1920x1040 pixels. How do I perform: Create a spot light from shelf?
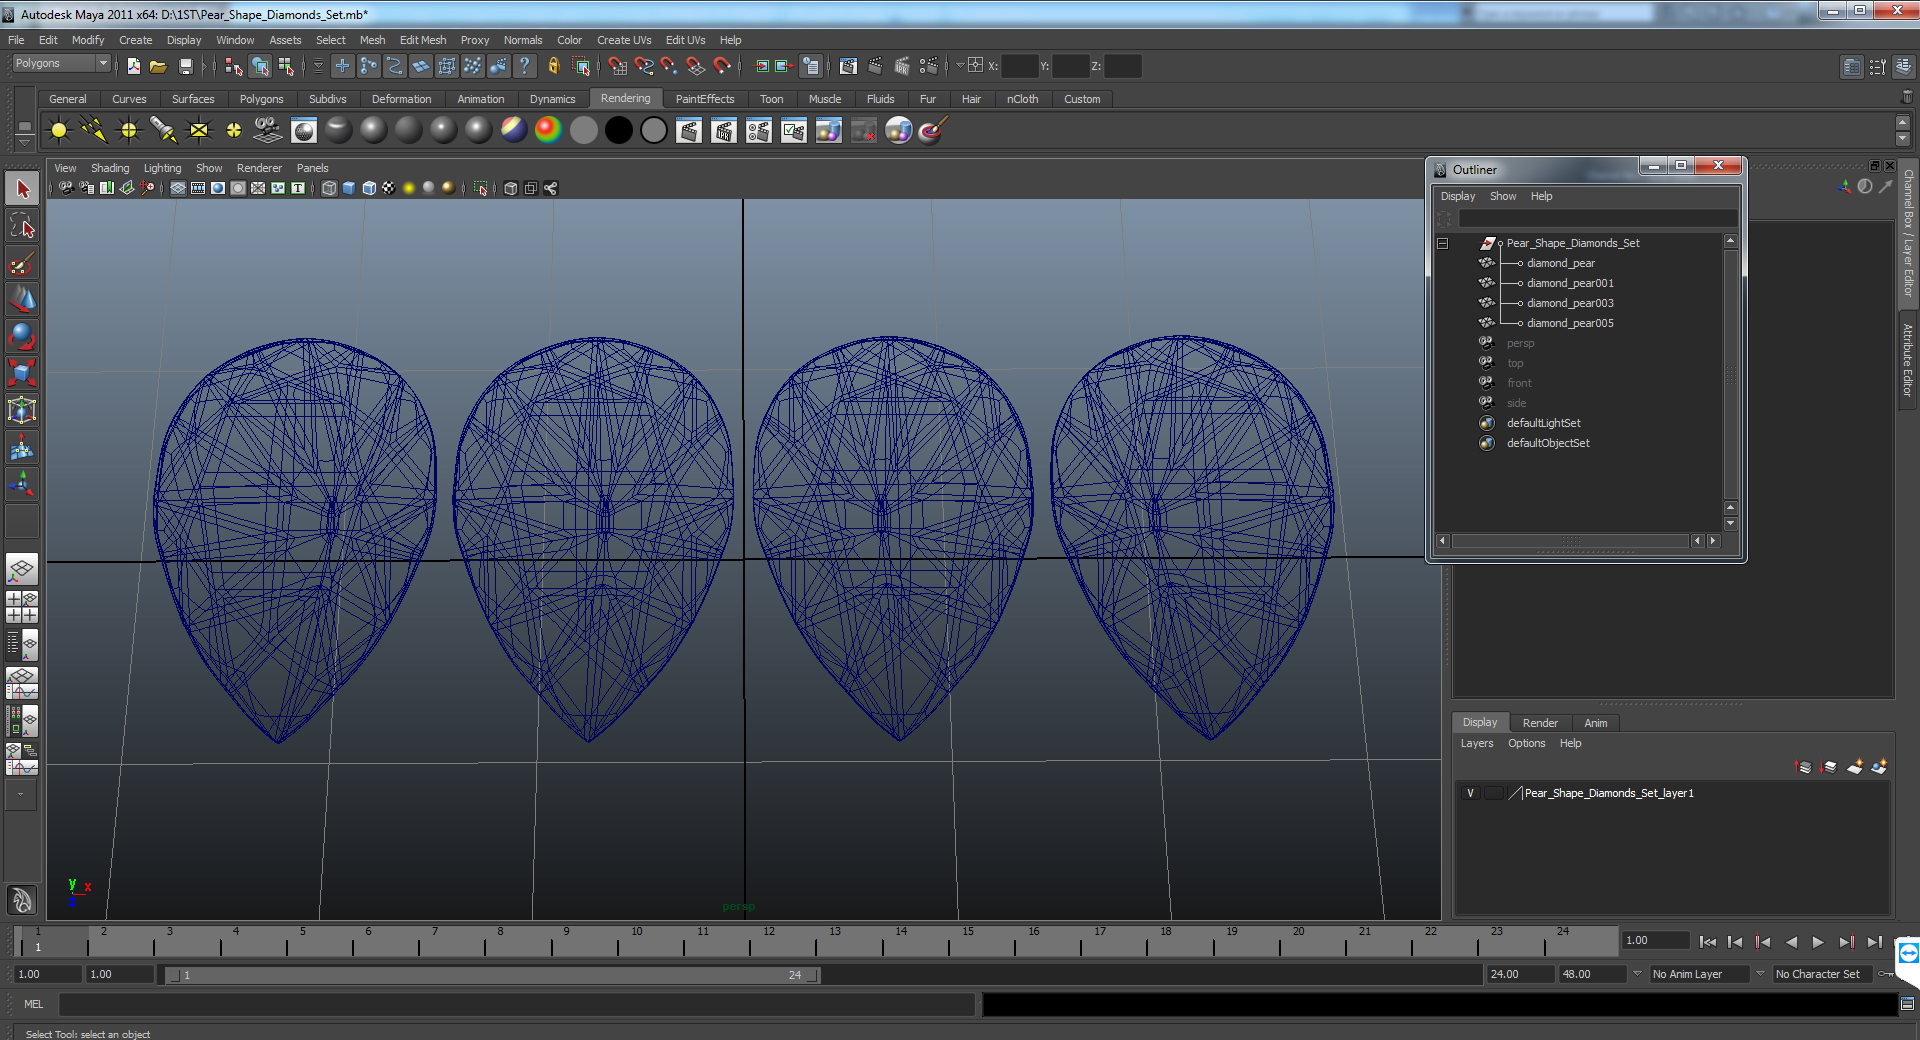(164, 130)
